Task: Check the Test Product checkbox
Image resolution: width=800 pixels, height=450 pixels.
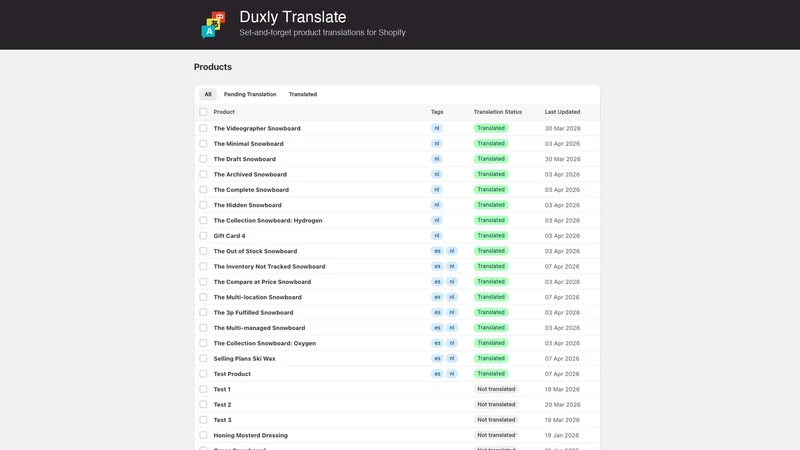Action: [203, 373]
